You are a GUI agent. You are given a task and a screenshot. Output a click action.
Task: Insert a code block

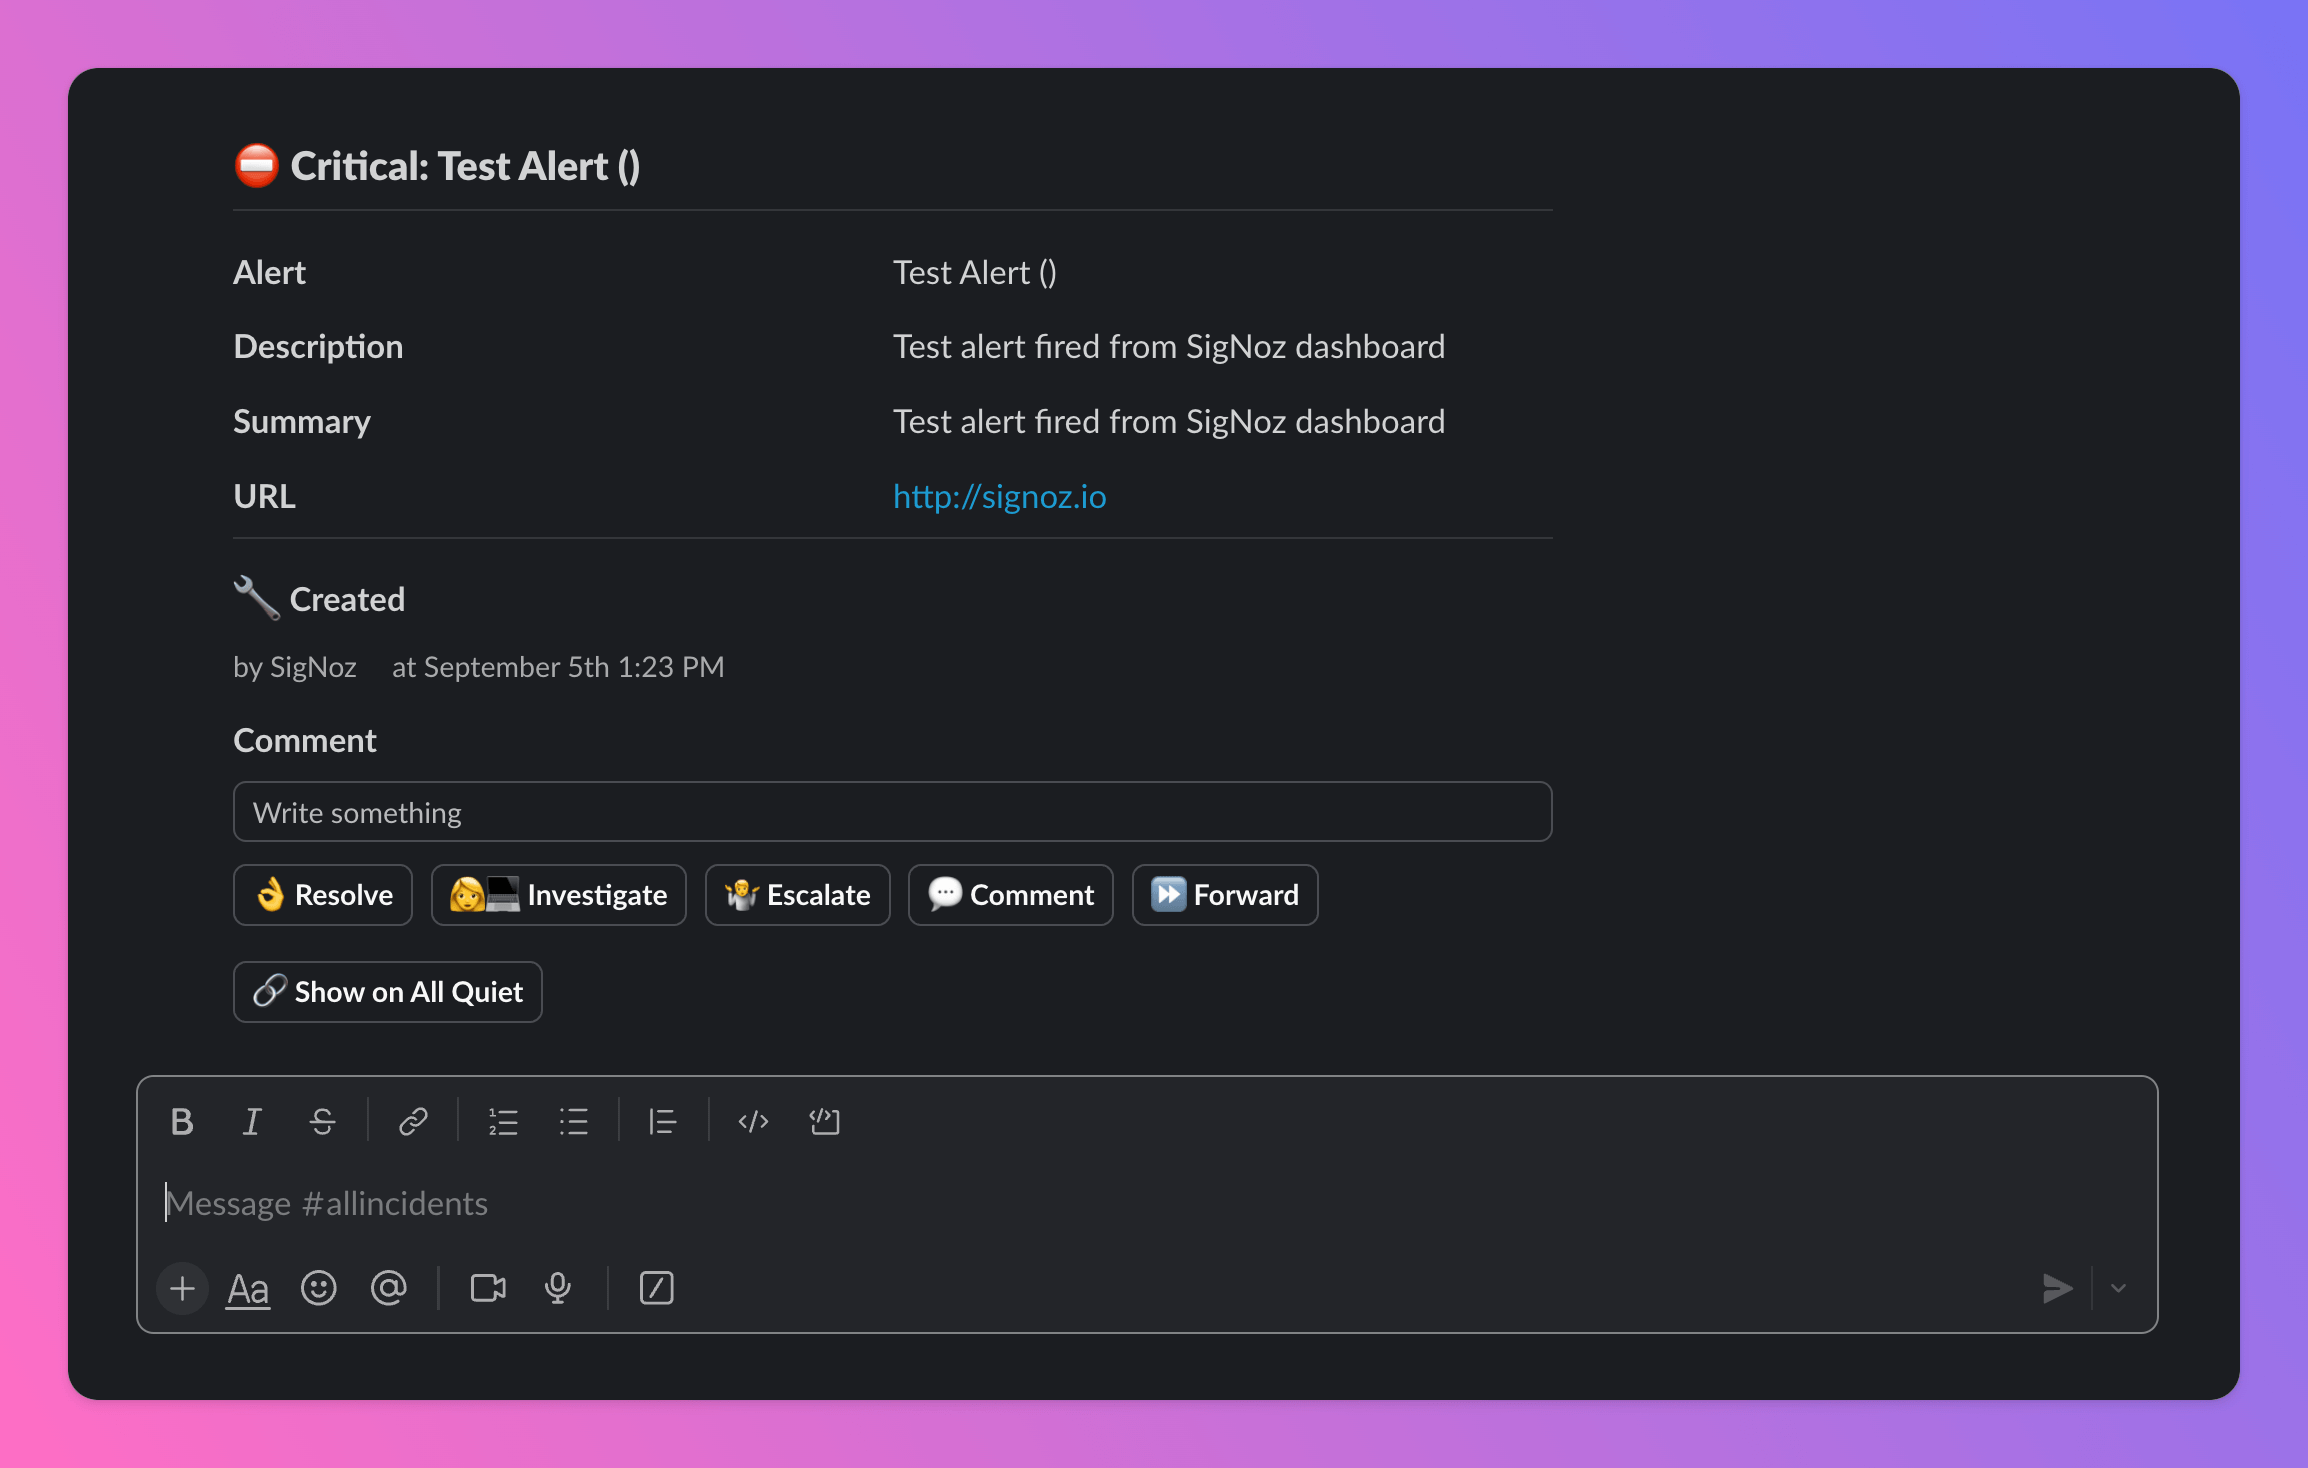[x=824, y=1122]
